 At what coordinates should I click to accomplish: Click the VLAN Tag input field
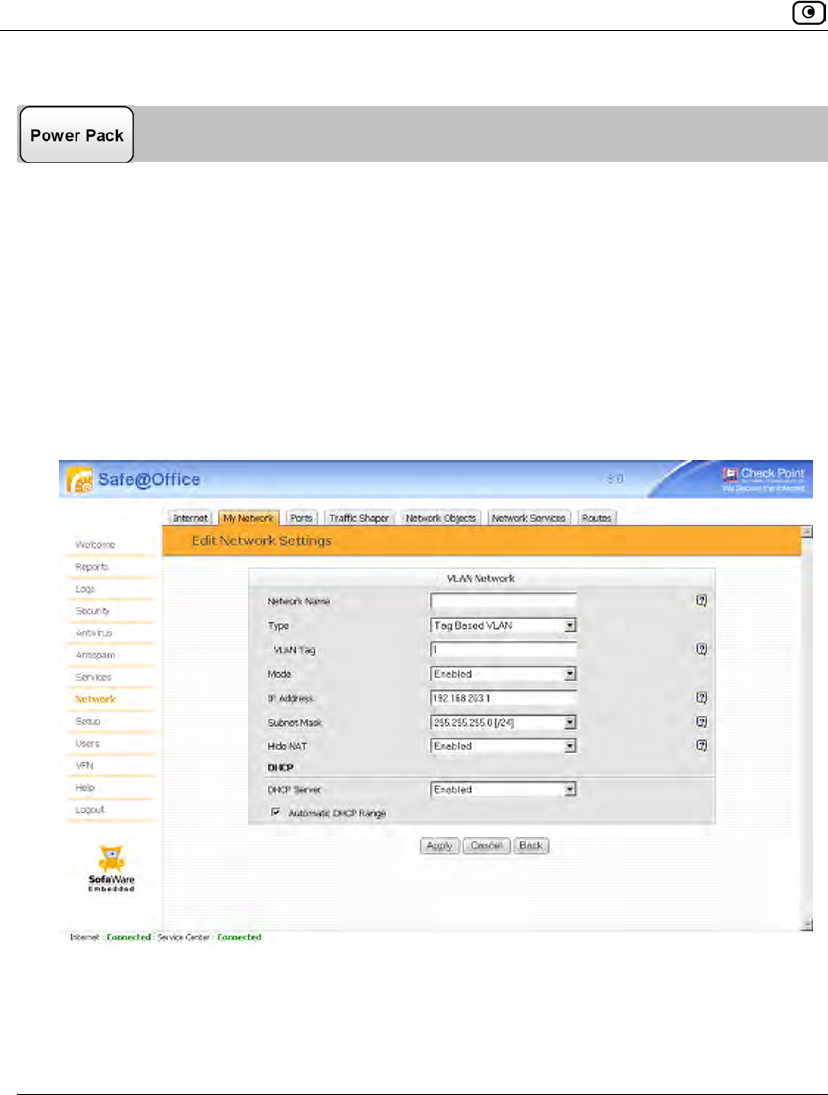click(503, 649)
